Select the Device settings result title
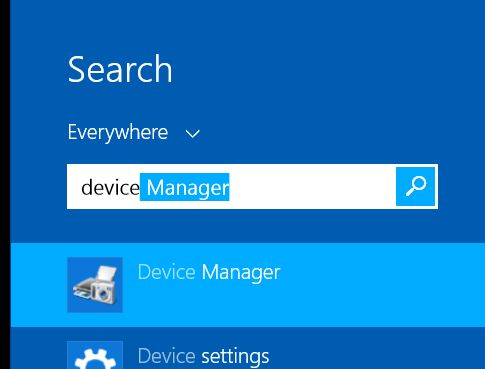Screen dimensions: 485x369 [203, 356]
